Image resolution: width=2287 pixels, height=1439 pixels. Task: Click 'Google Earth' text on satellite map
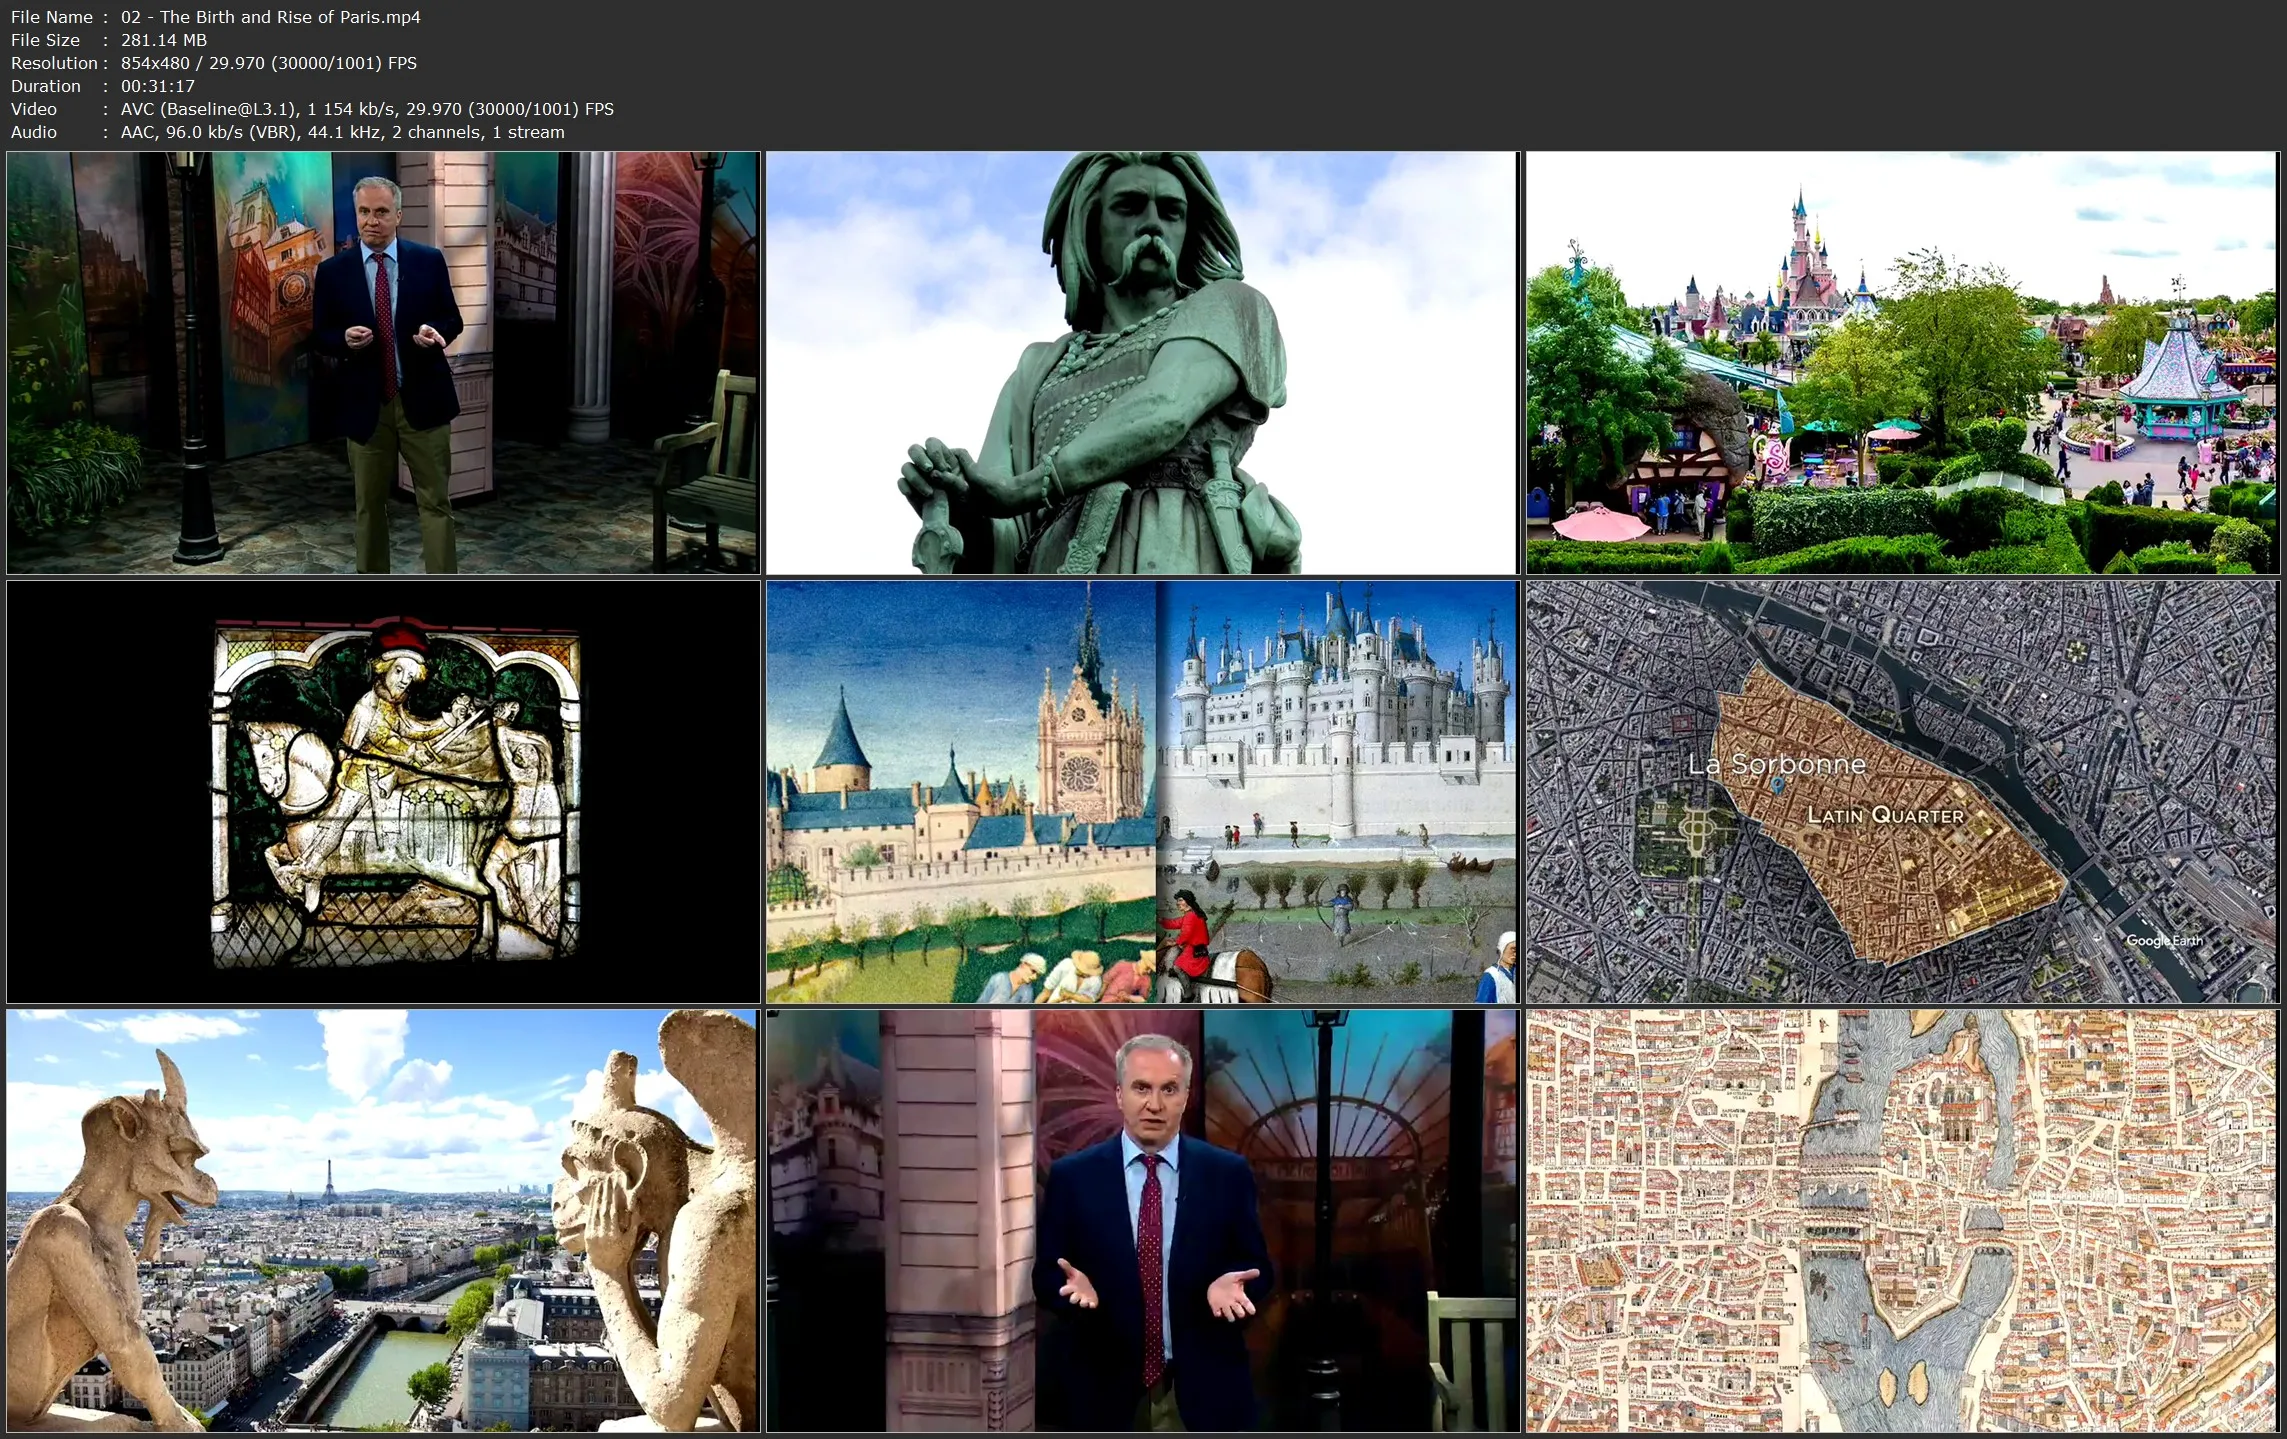[2164, 941]
